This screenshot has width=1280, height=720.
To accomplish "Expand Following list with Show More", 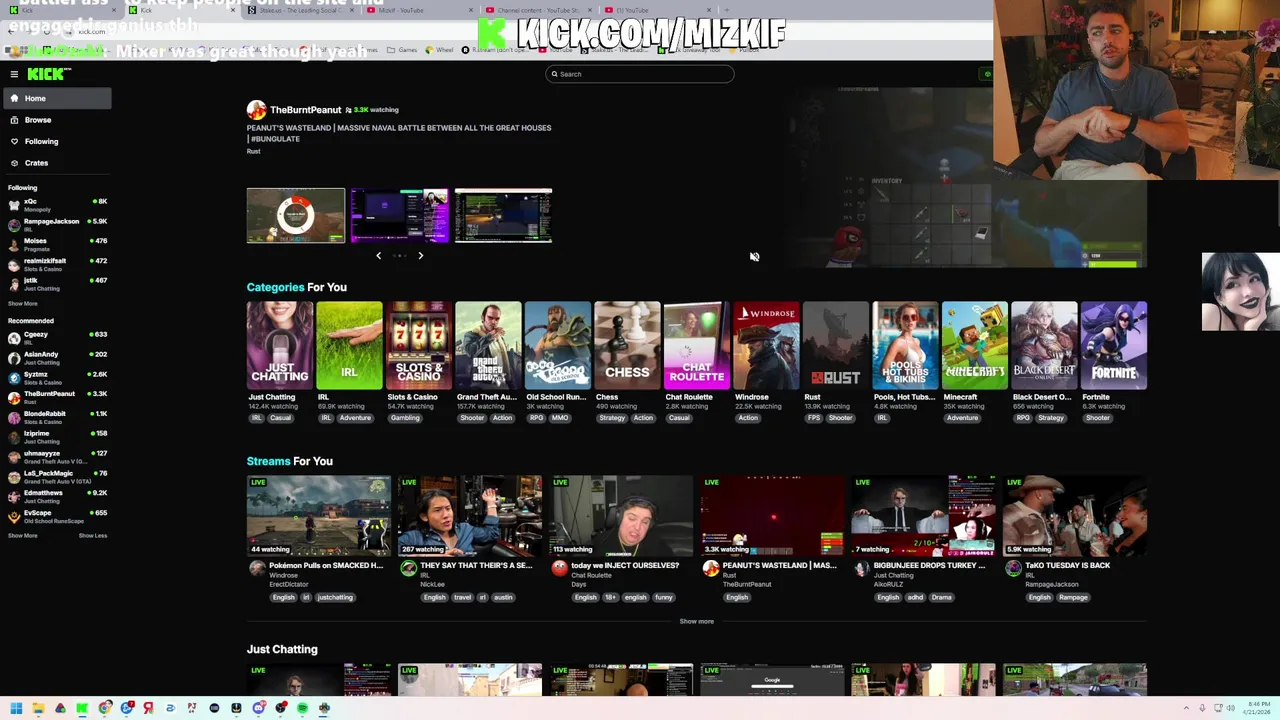I will [23, 303].
